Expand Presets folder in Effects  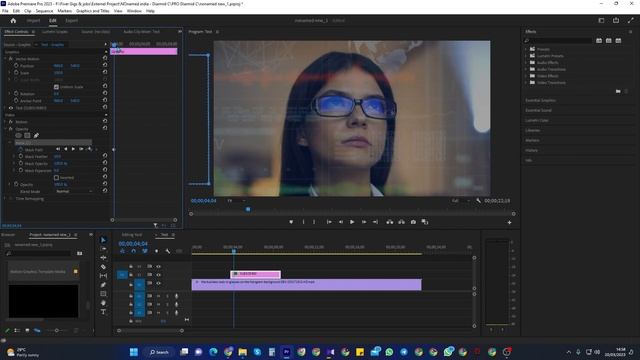[x=527, y=49]
